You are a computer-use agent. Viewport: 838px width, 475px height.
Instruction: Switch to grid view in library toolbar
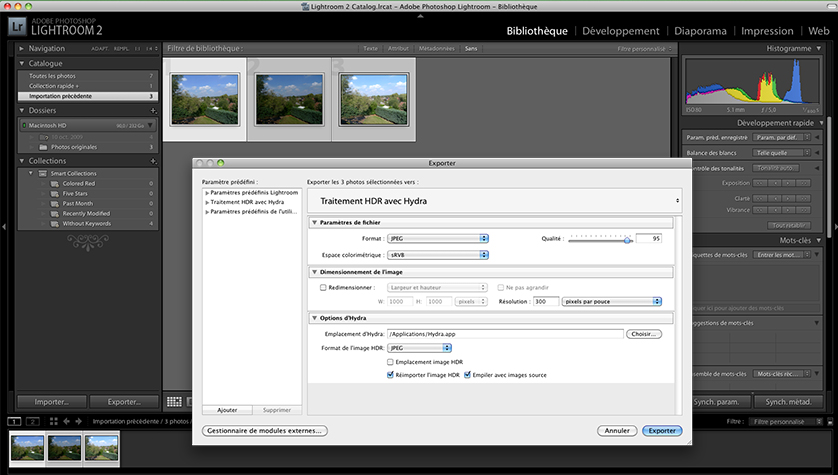[x=174, y=402]
